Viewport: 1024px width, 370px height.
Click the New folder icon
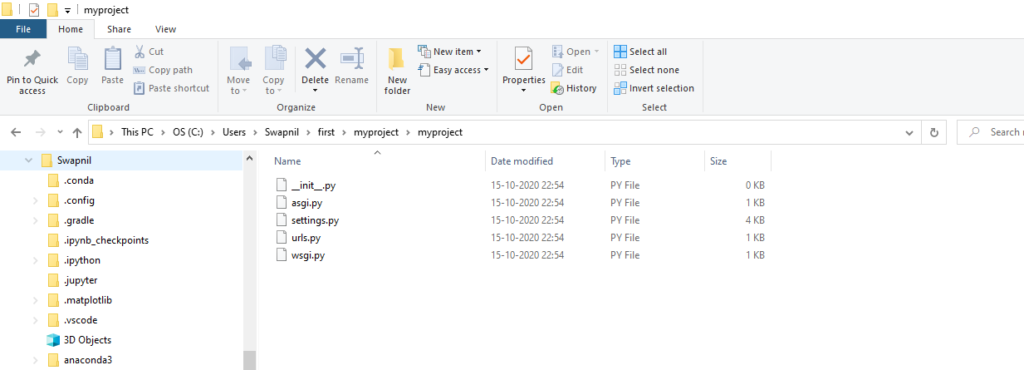coord(397,59)
